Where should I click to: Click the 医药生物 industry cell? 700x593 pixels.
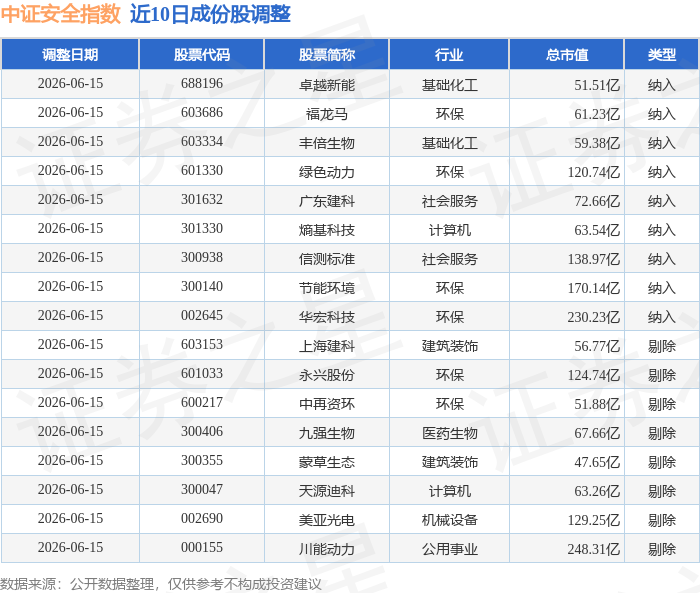coord(450,433)
